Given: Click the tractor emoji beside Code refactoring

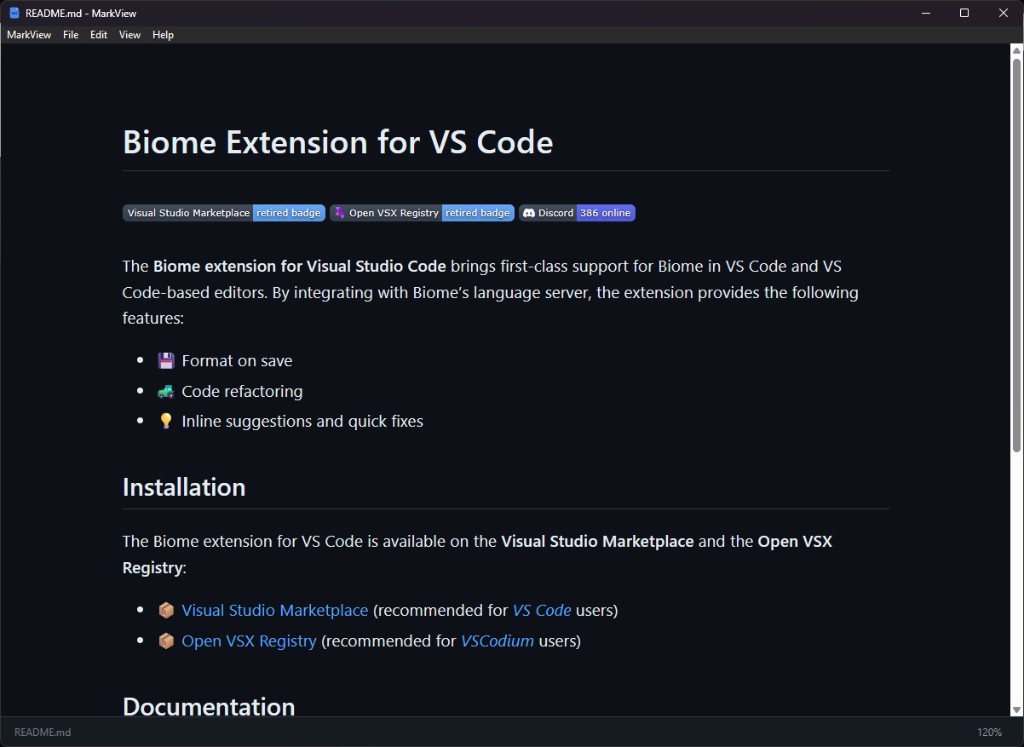Looking at the screenshot, I should click(166, 391).
